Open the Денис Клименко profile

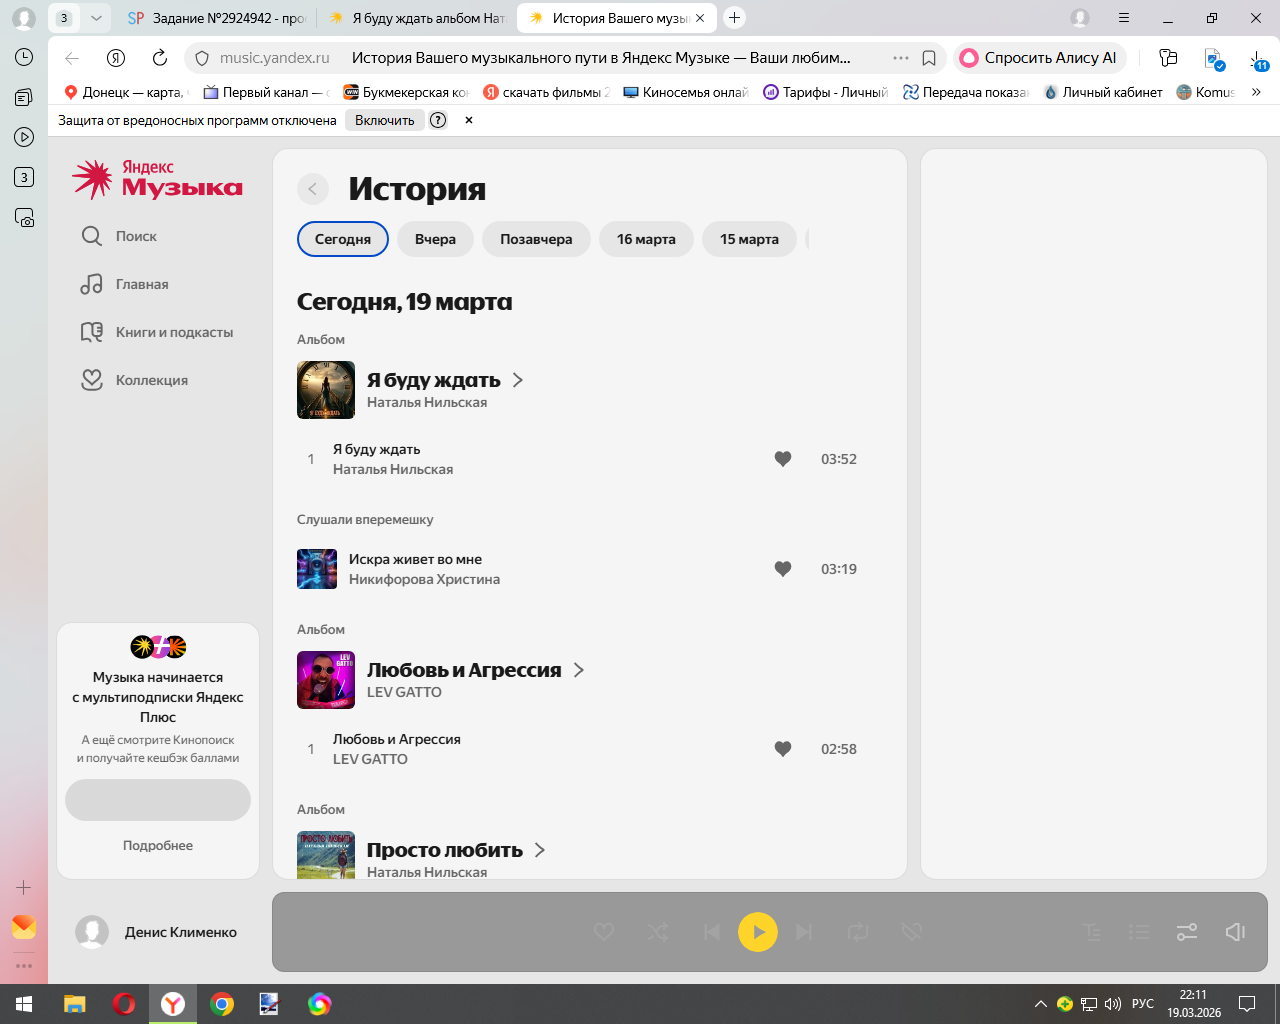click(157, 932)
